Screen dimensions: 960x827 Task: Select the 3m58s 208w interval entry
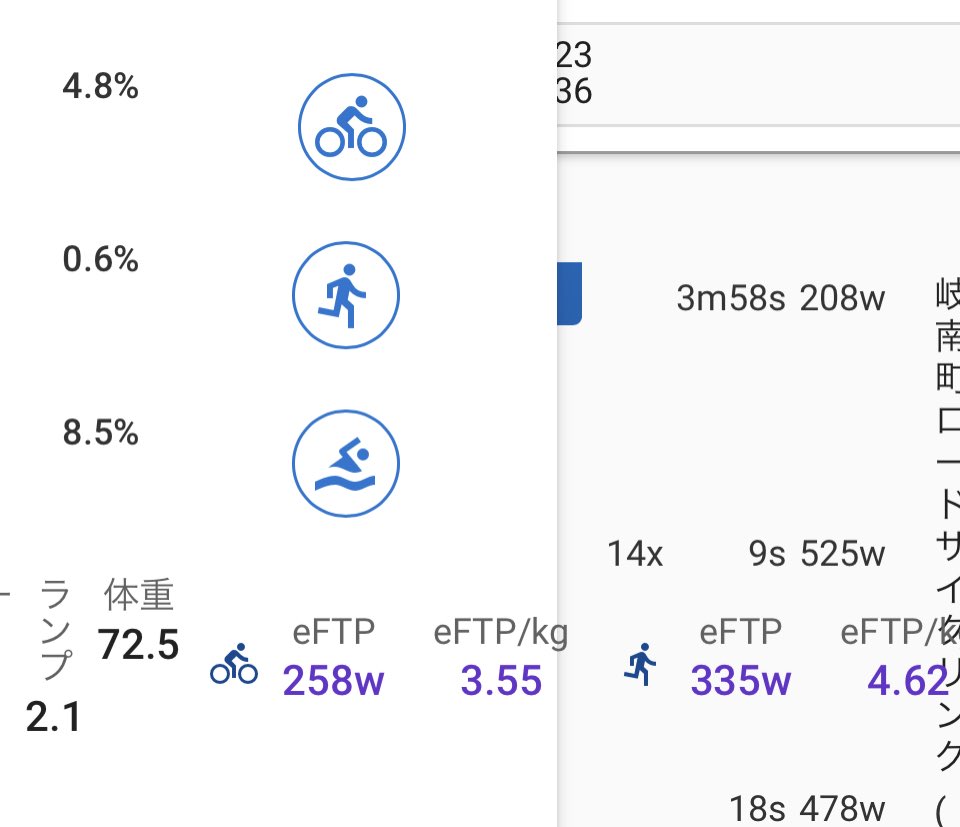[781, 298]
